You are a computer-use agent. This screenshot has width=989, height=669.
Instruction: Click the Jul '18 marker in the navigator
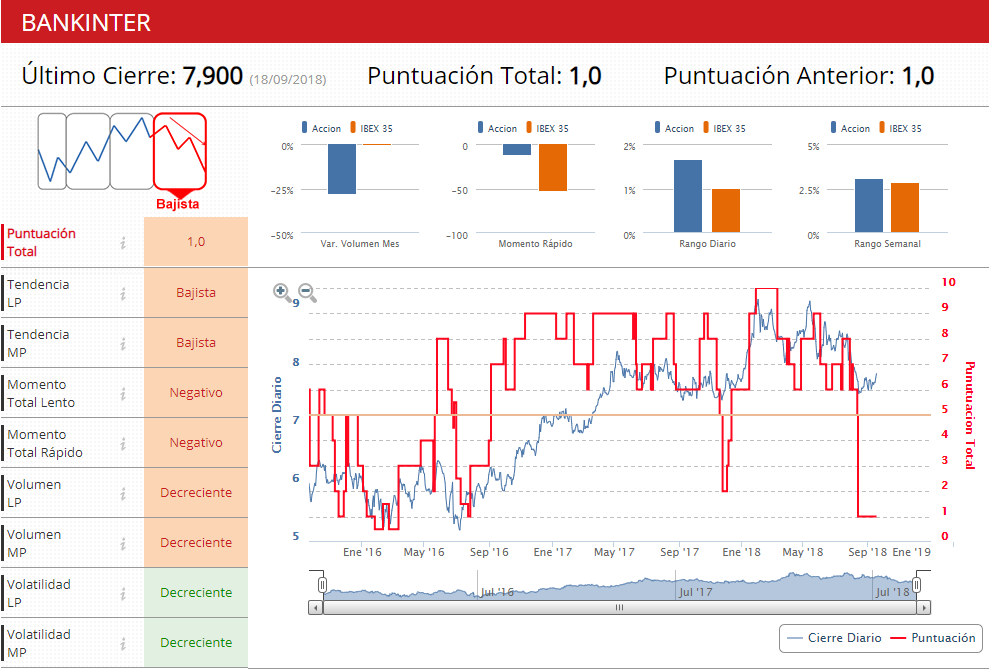892,592
